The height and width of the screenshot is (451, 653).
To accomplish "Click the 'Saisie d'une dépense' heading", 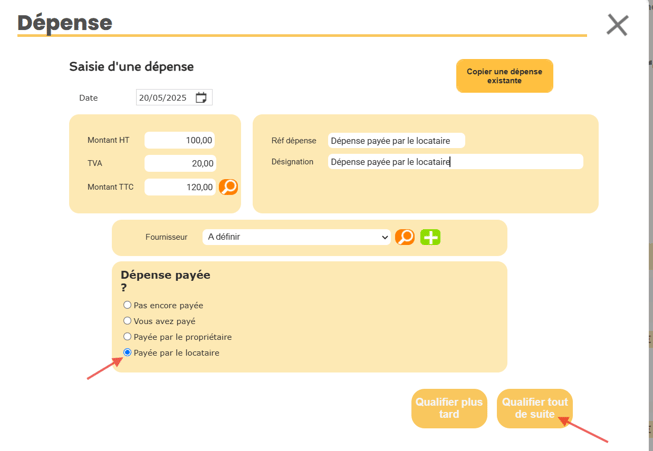I will 131,67.
